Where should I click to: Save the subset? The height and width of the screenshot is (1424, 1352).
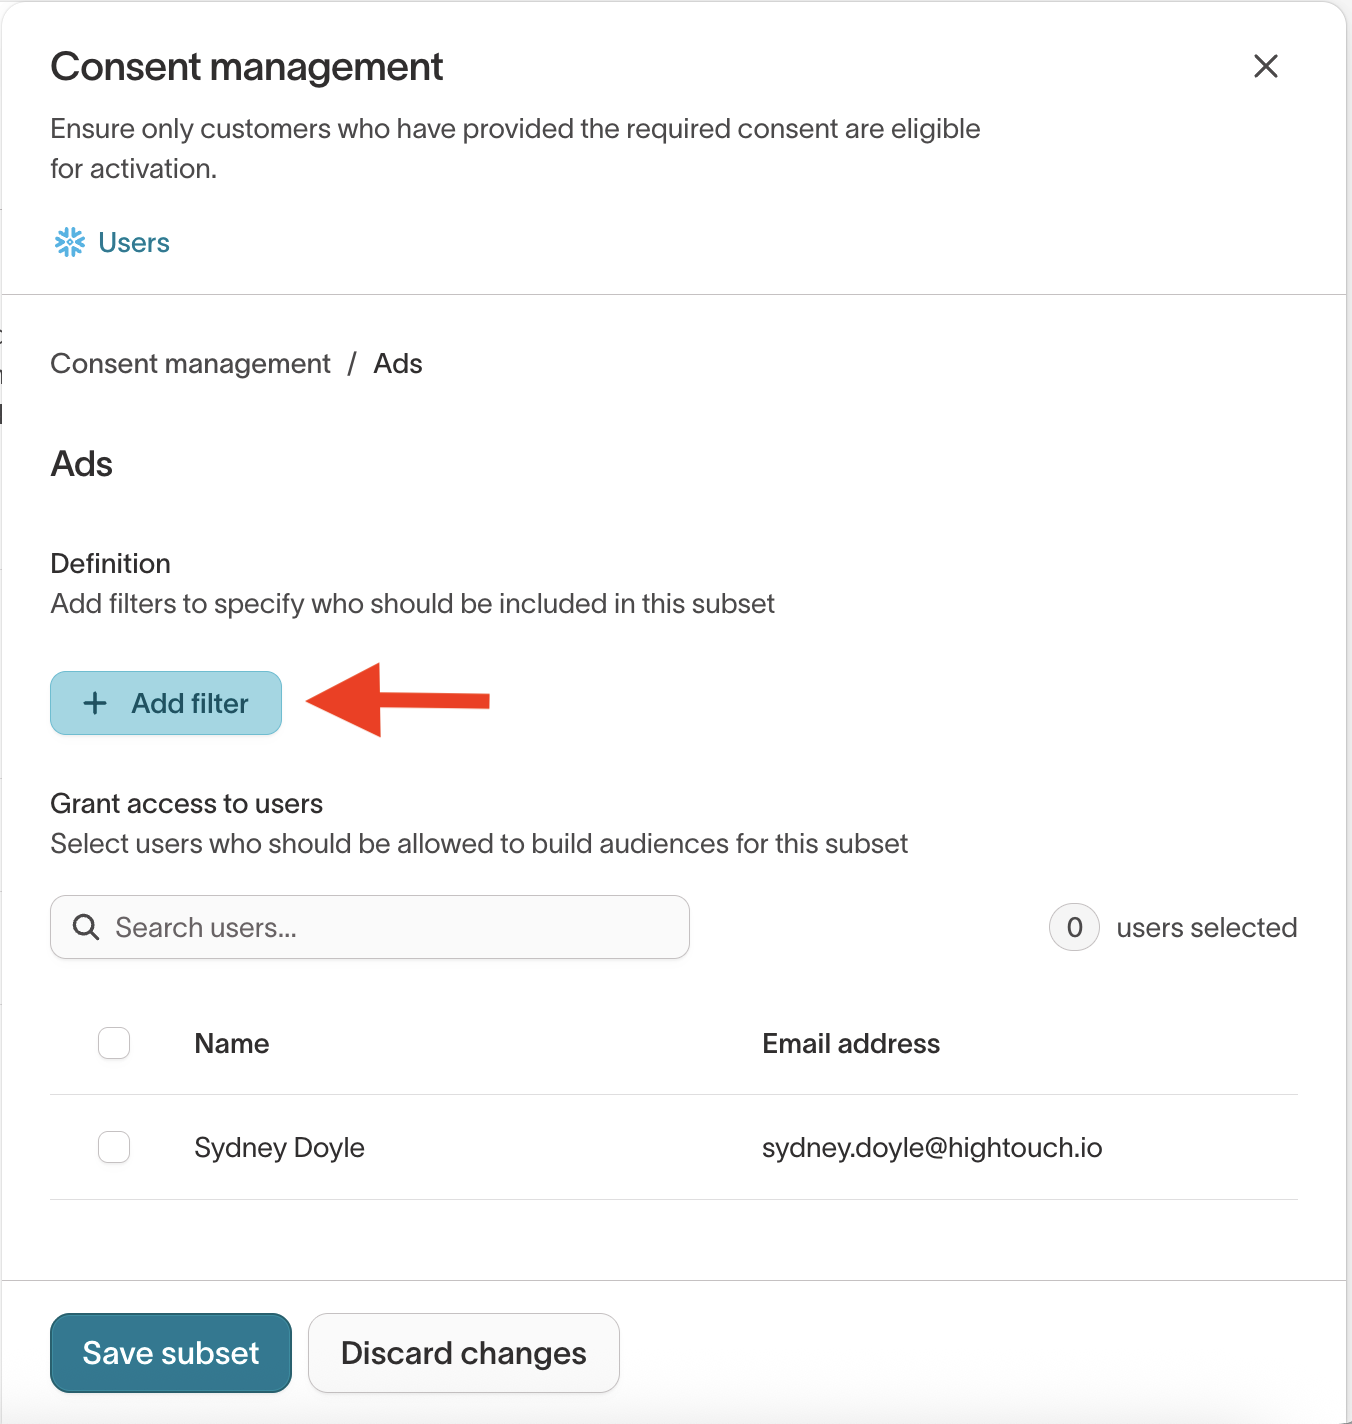tap(171, 1353)
